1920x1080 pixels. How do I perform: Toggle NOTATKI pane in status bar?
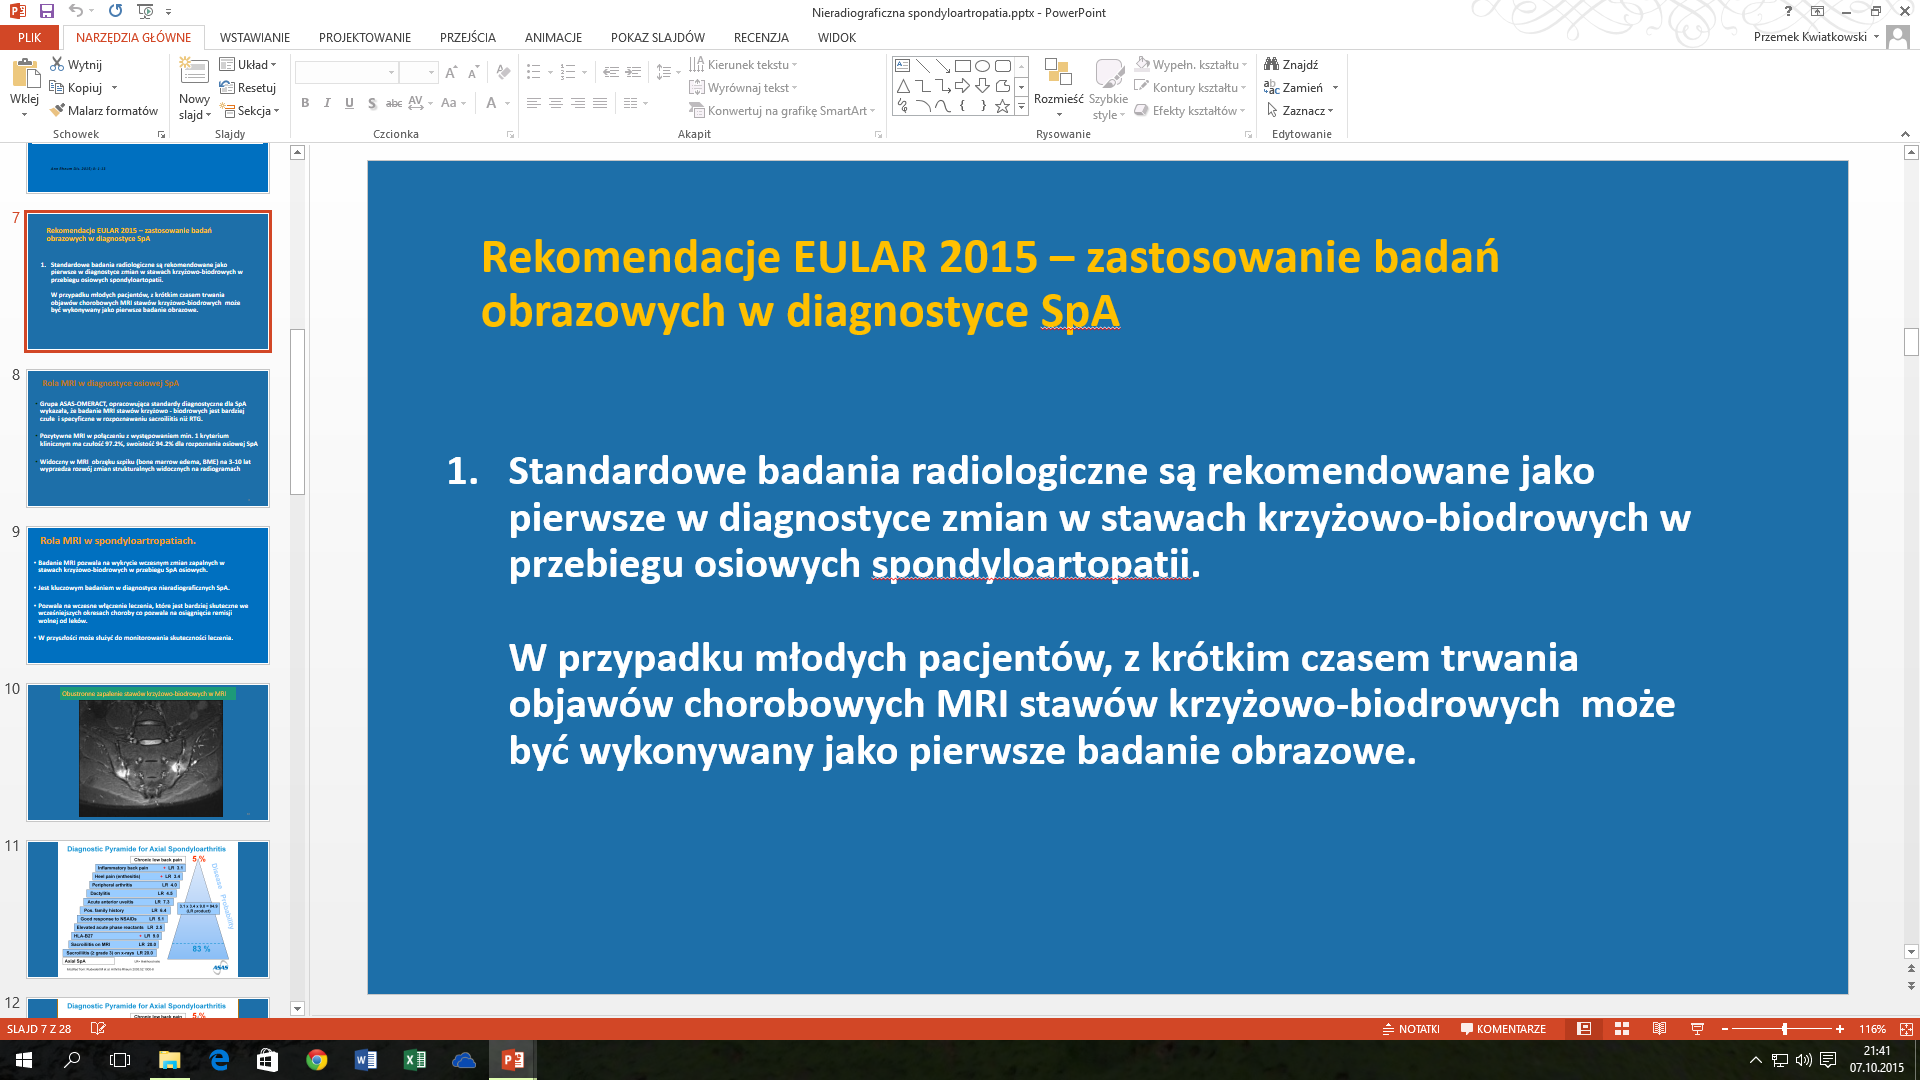click(x=1411, y=1029)
